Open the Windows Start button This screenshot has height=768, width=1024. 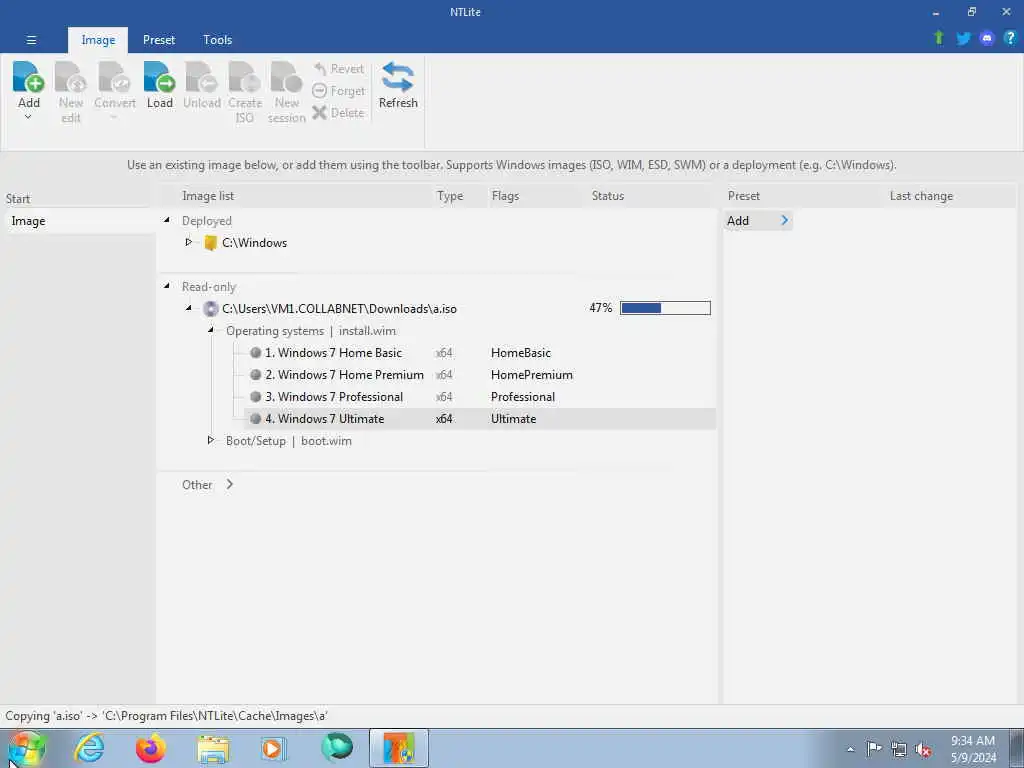tap(27, 748)
